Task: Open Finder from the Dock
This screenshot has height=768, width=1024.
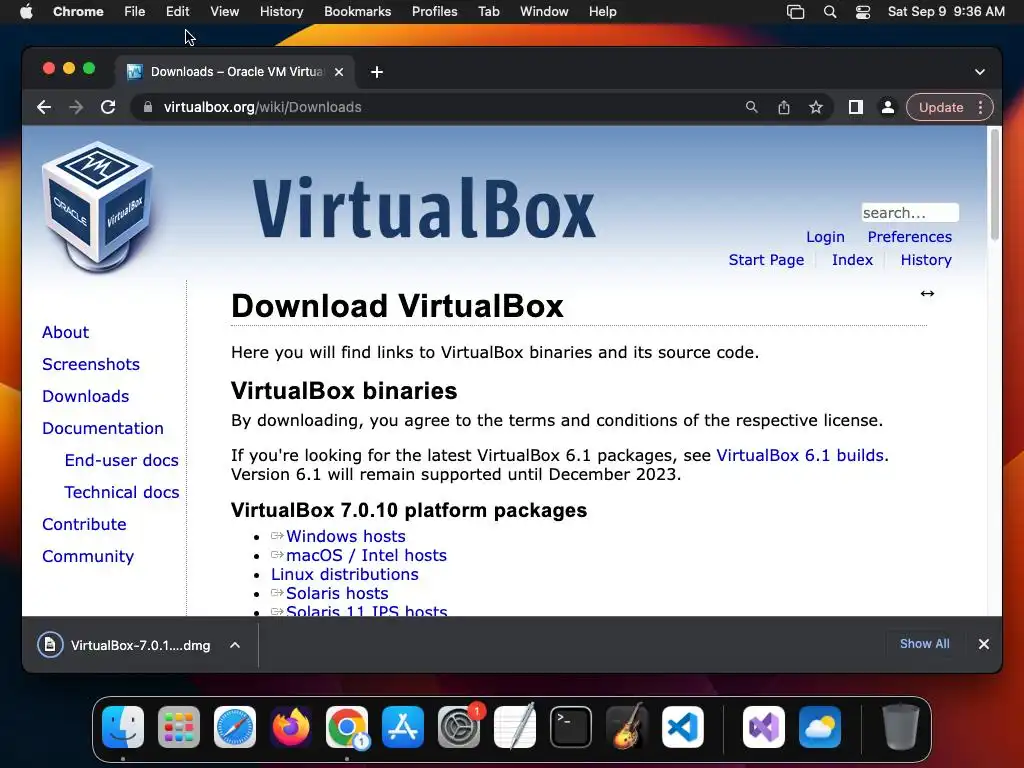Action: 123,727
